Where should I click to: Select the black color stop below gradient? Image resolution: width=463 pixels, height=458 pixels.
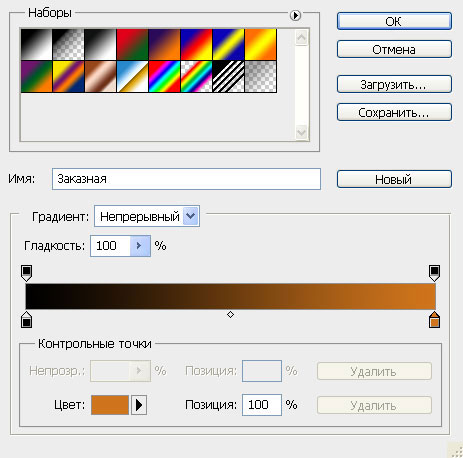click(26, 320)
